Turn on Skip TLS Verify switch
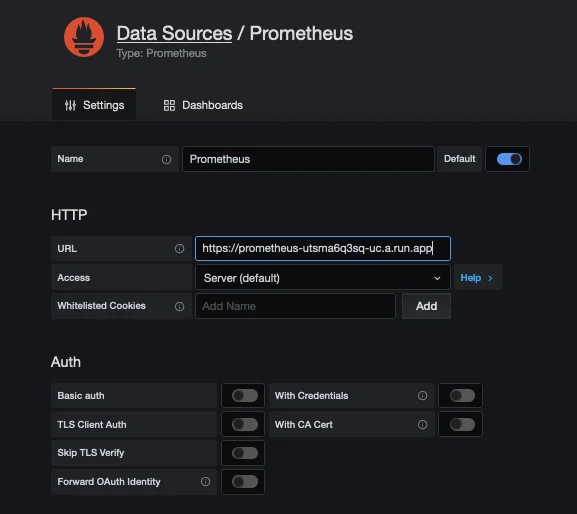 (245, 453)
